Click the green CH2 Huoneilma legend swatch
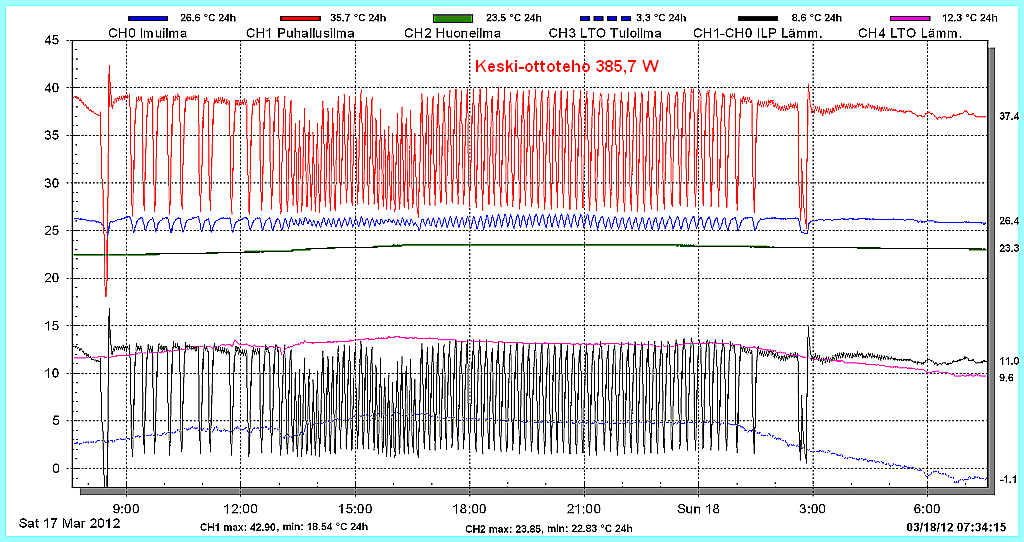Image resolution: width=1024 pixels, height=542 pixels. click(x=456, y=18)
